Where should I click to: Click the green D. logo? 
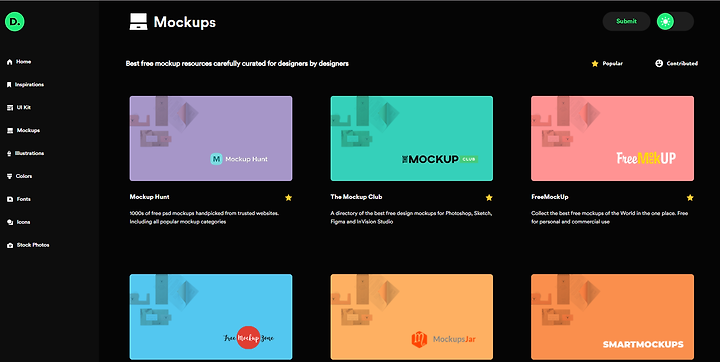pos(15,22)
